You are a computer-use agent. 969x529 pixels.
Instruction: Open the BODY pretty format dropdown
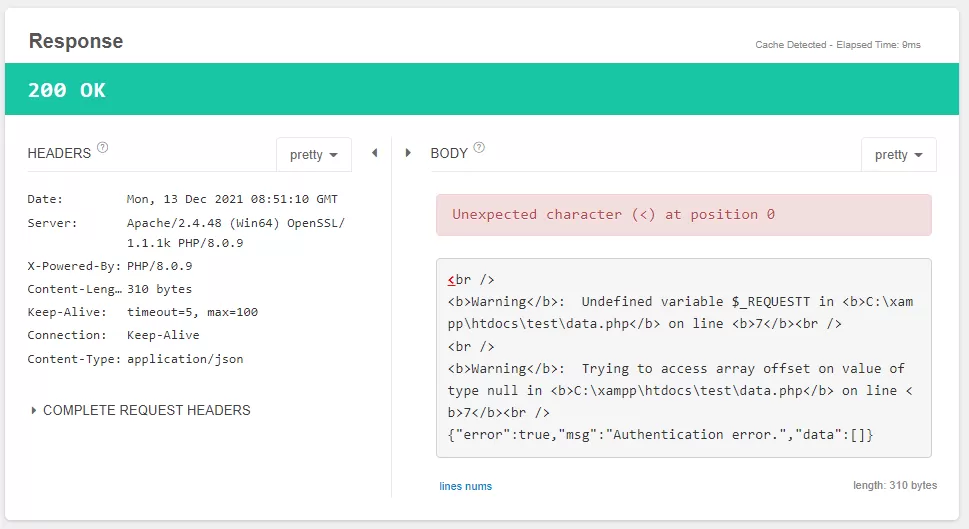coord(899,154)
